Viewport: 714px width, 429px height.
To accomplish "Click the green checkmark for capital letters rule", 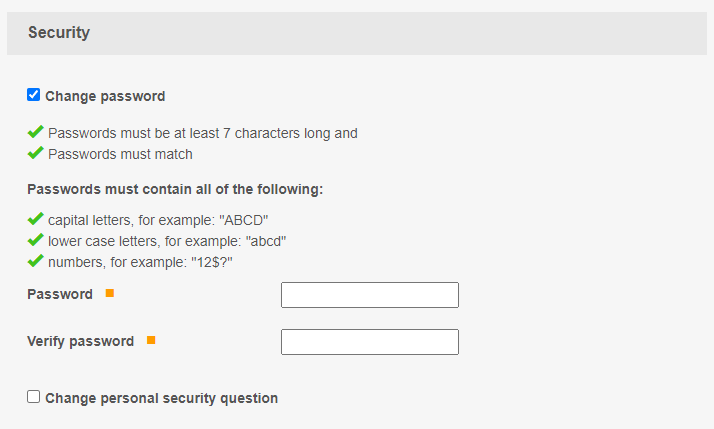I will tap(35, 219).
